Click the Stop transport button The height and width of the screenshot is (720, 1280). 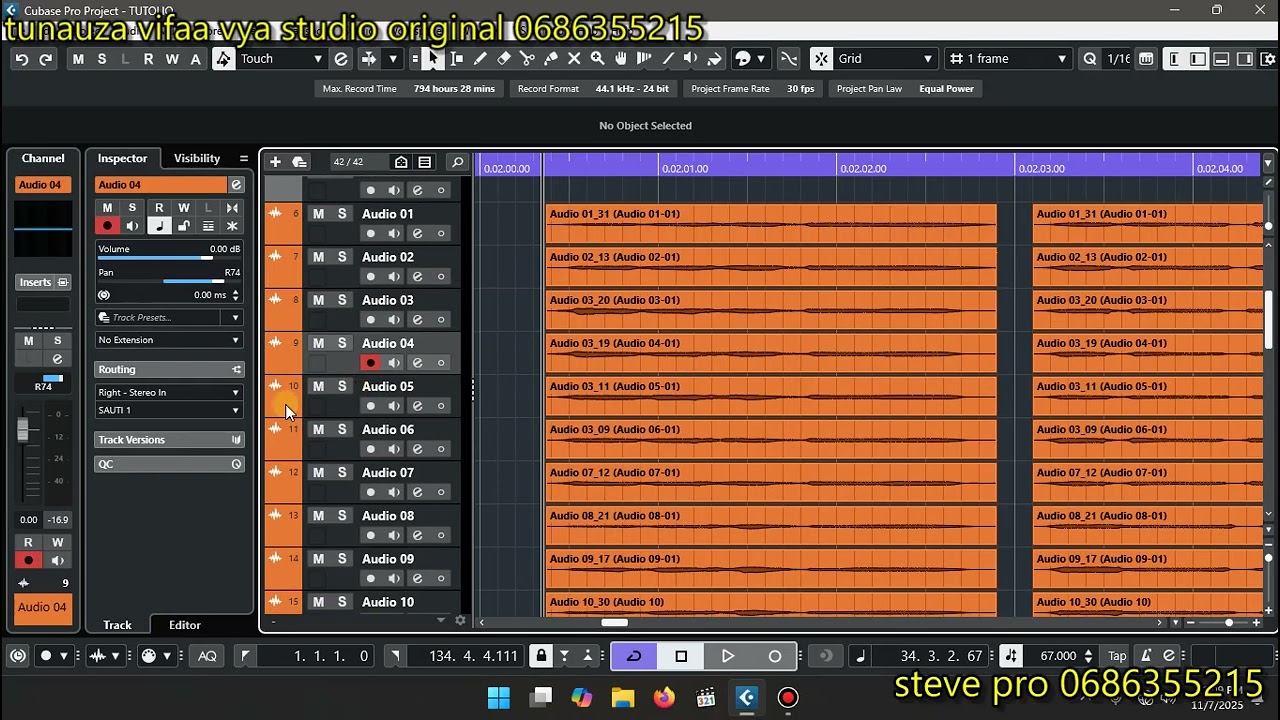pos(681,656)
